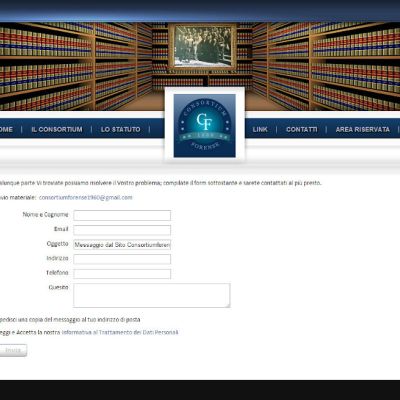Click the group photo in library banner

click(203, 46)
